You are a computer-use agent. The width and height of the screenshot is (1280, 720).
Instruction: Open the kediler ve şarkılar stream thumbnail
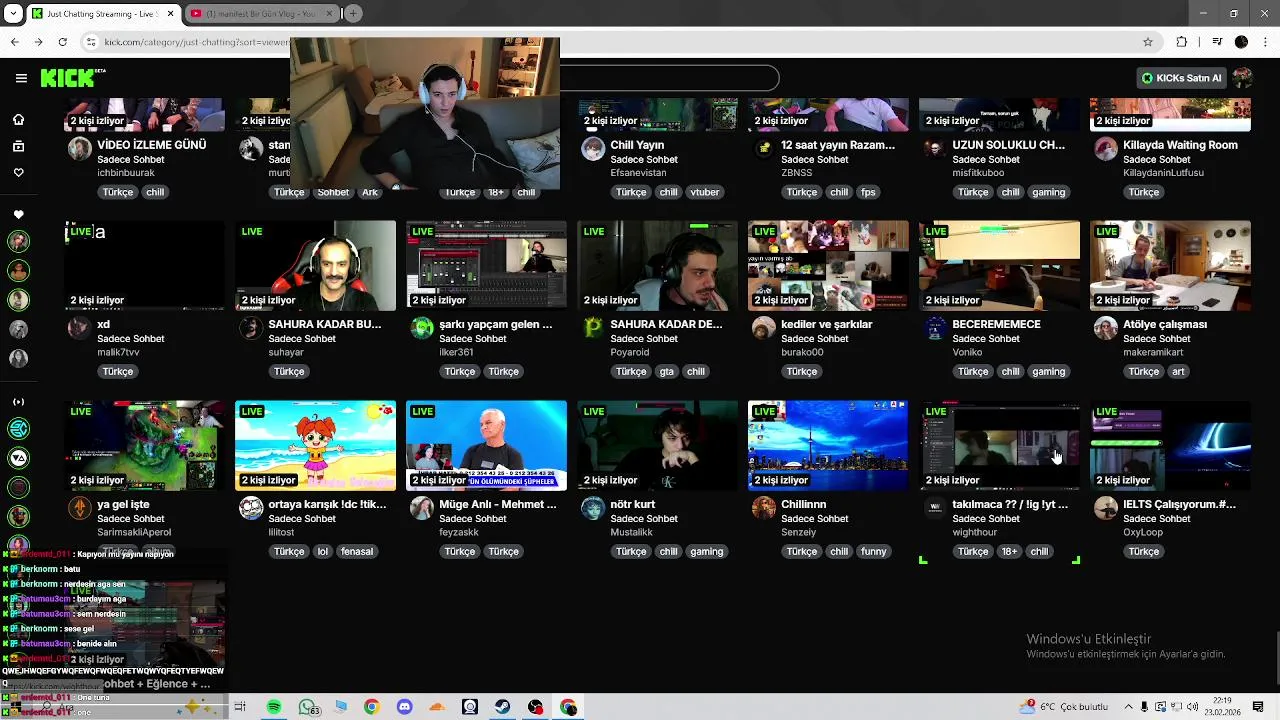click(828, 265)
